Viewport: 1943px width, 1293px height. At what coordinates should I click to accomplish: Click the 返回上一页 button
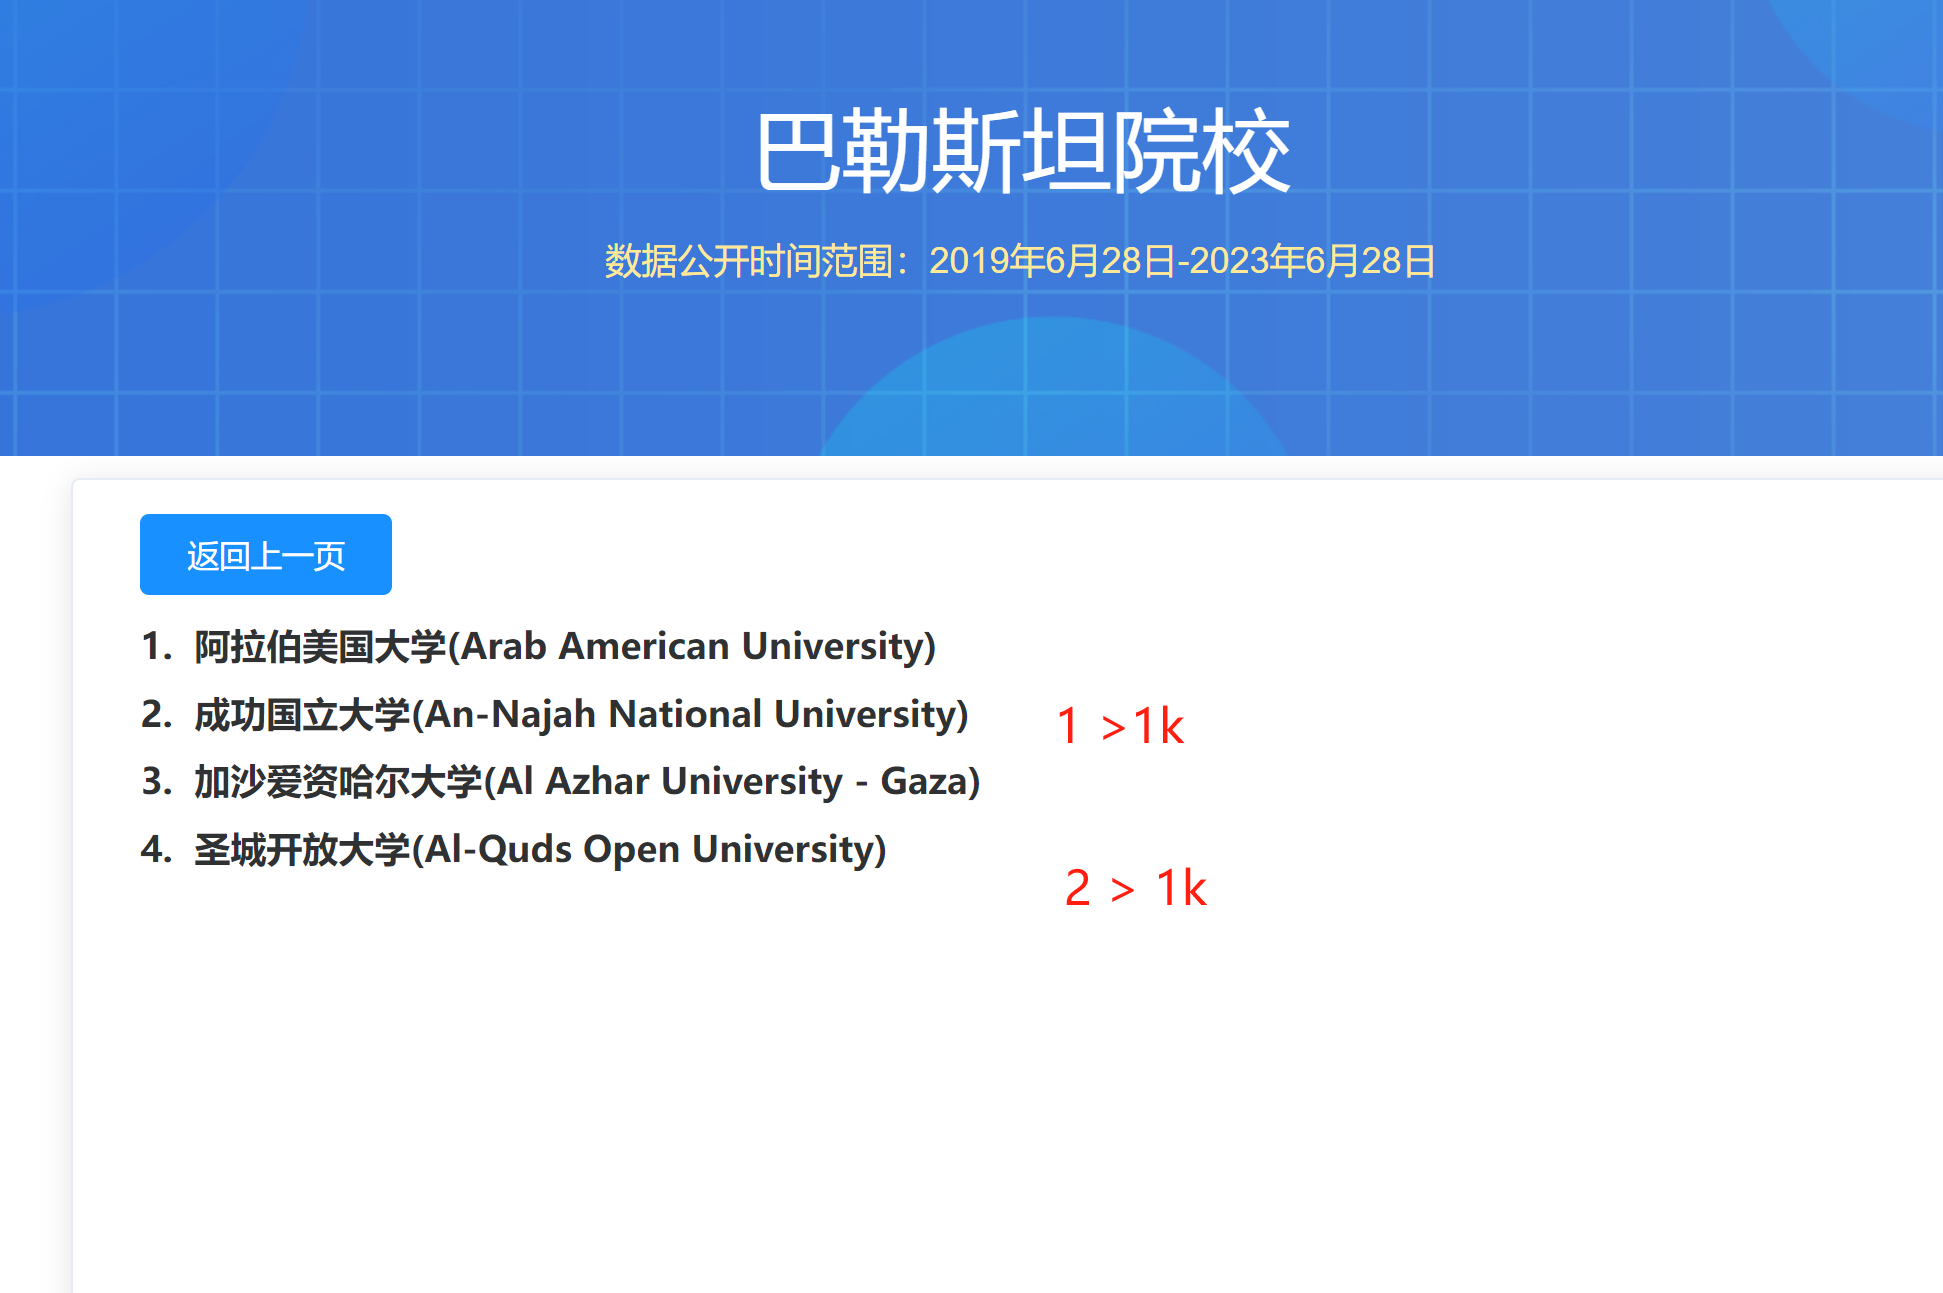click(265, 555)
